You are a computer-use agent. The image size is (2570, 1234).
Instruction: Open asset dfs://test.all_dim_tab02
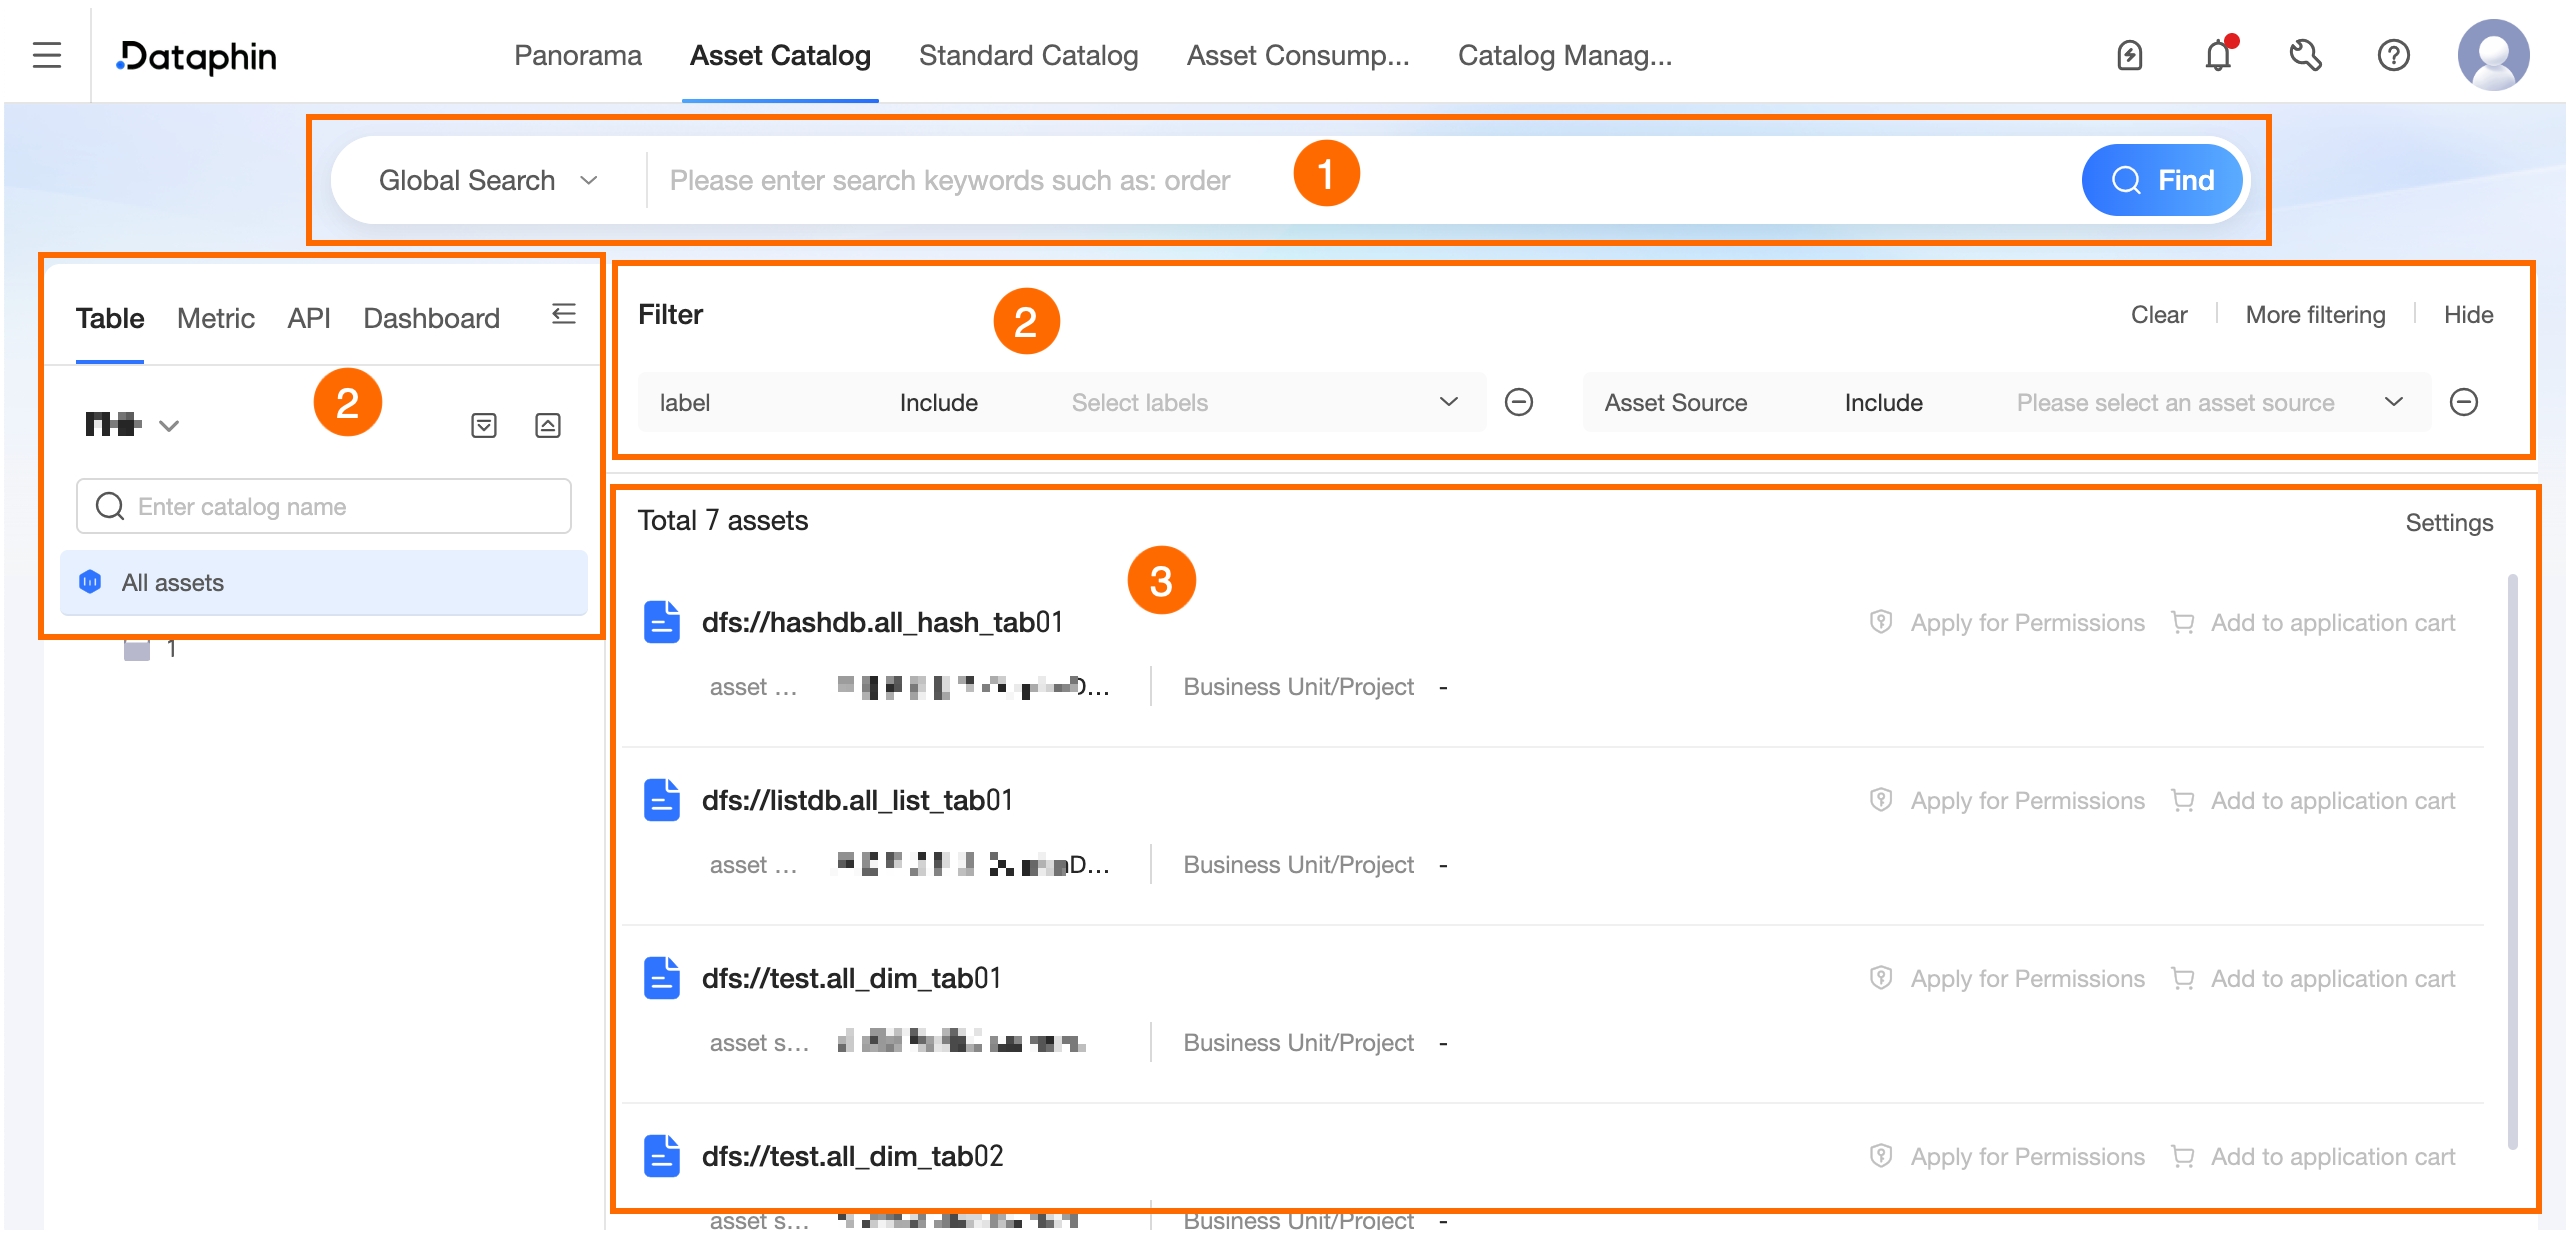tap(852, 1156)
